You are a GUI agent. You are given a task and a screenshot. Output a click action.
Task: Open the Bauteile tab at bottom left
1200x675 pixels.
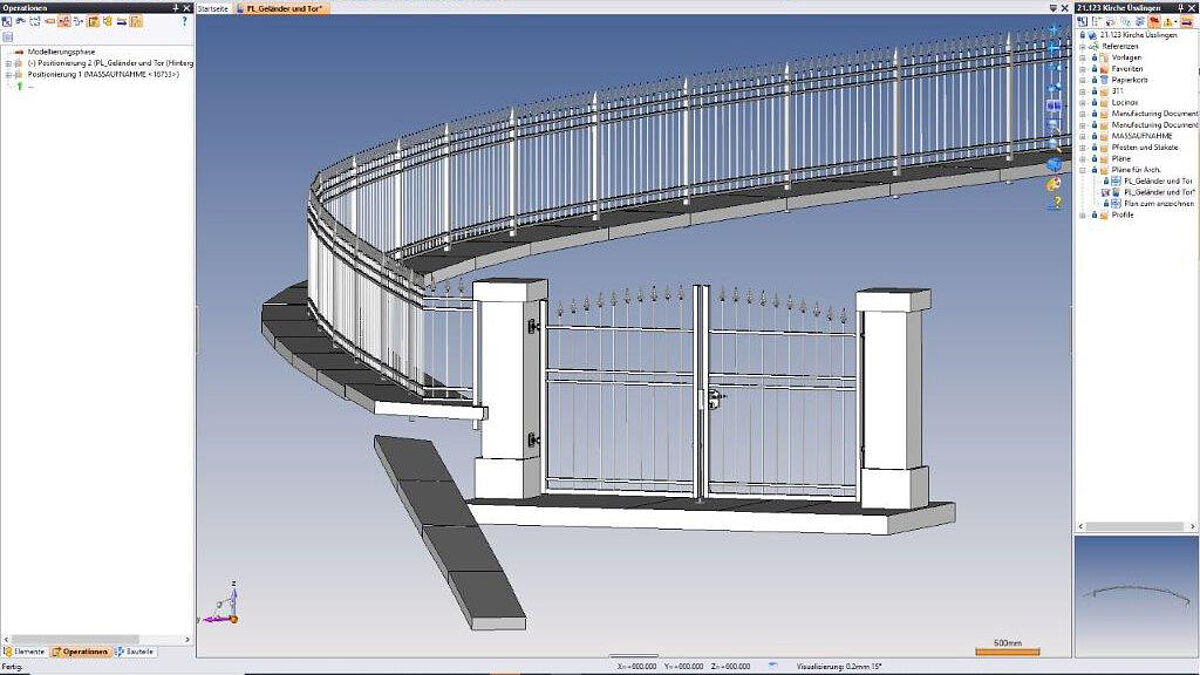pyautogui.click(x=135, y=651)
